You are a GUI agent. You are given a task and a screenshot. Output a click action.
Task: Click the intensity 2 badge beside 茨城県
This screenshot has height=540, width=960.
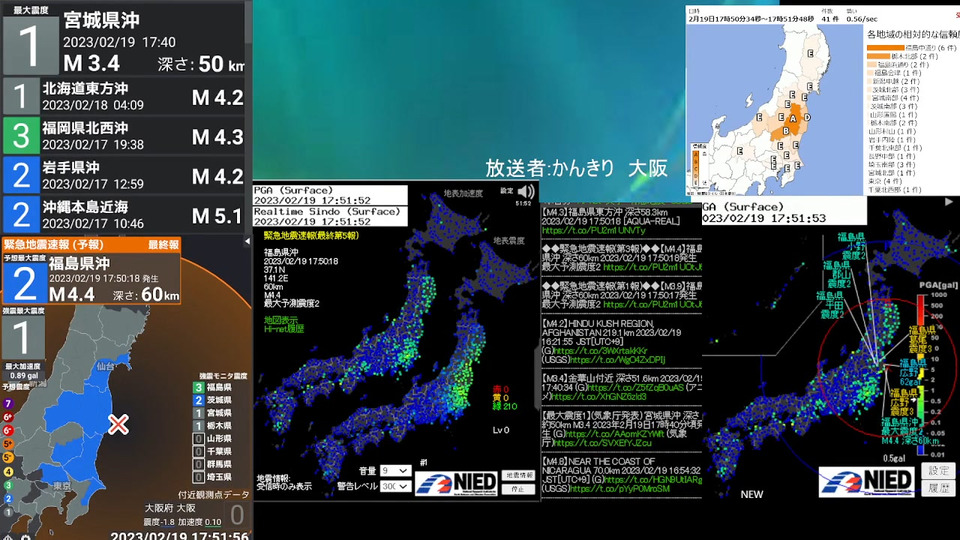point(198,400)
